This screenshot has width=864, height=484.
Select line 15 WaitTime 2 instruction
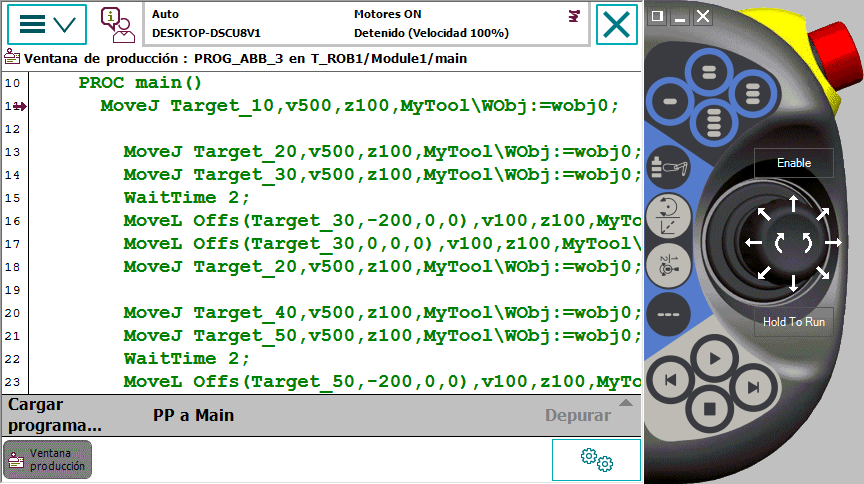coord(187,197)
